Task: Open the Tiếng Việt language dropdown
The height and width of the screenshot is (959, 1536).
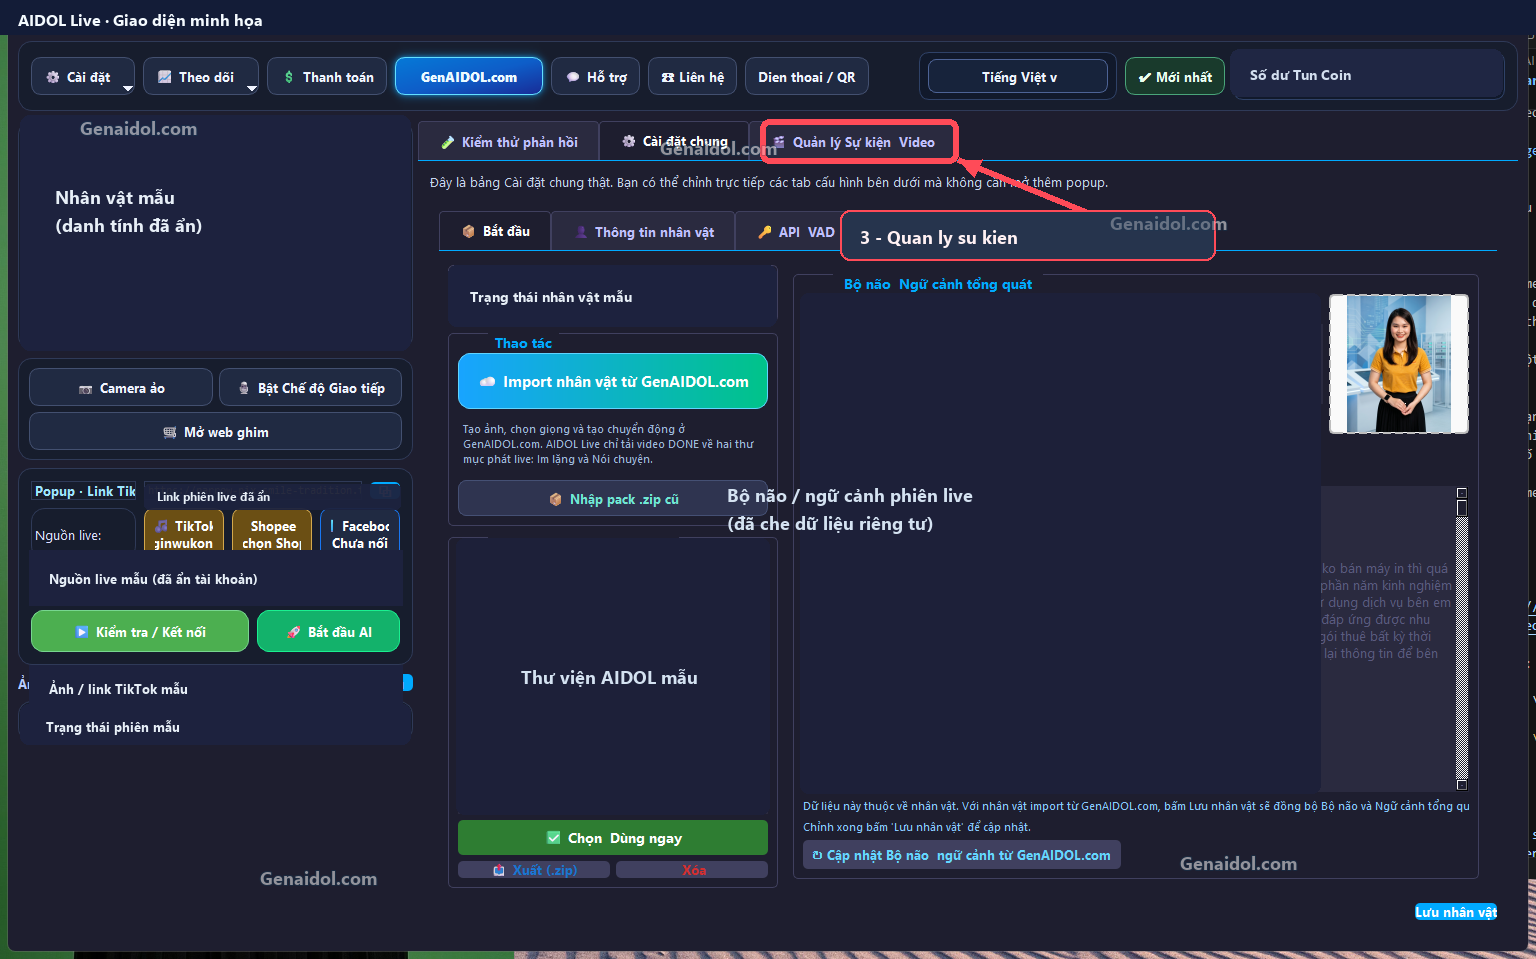Action: 1018,77
